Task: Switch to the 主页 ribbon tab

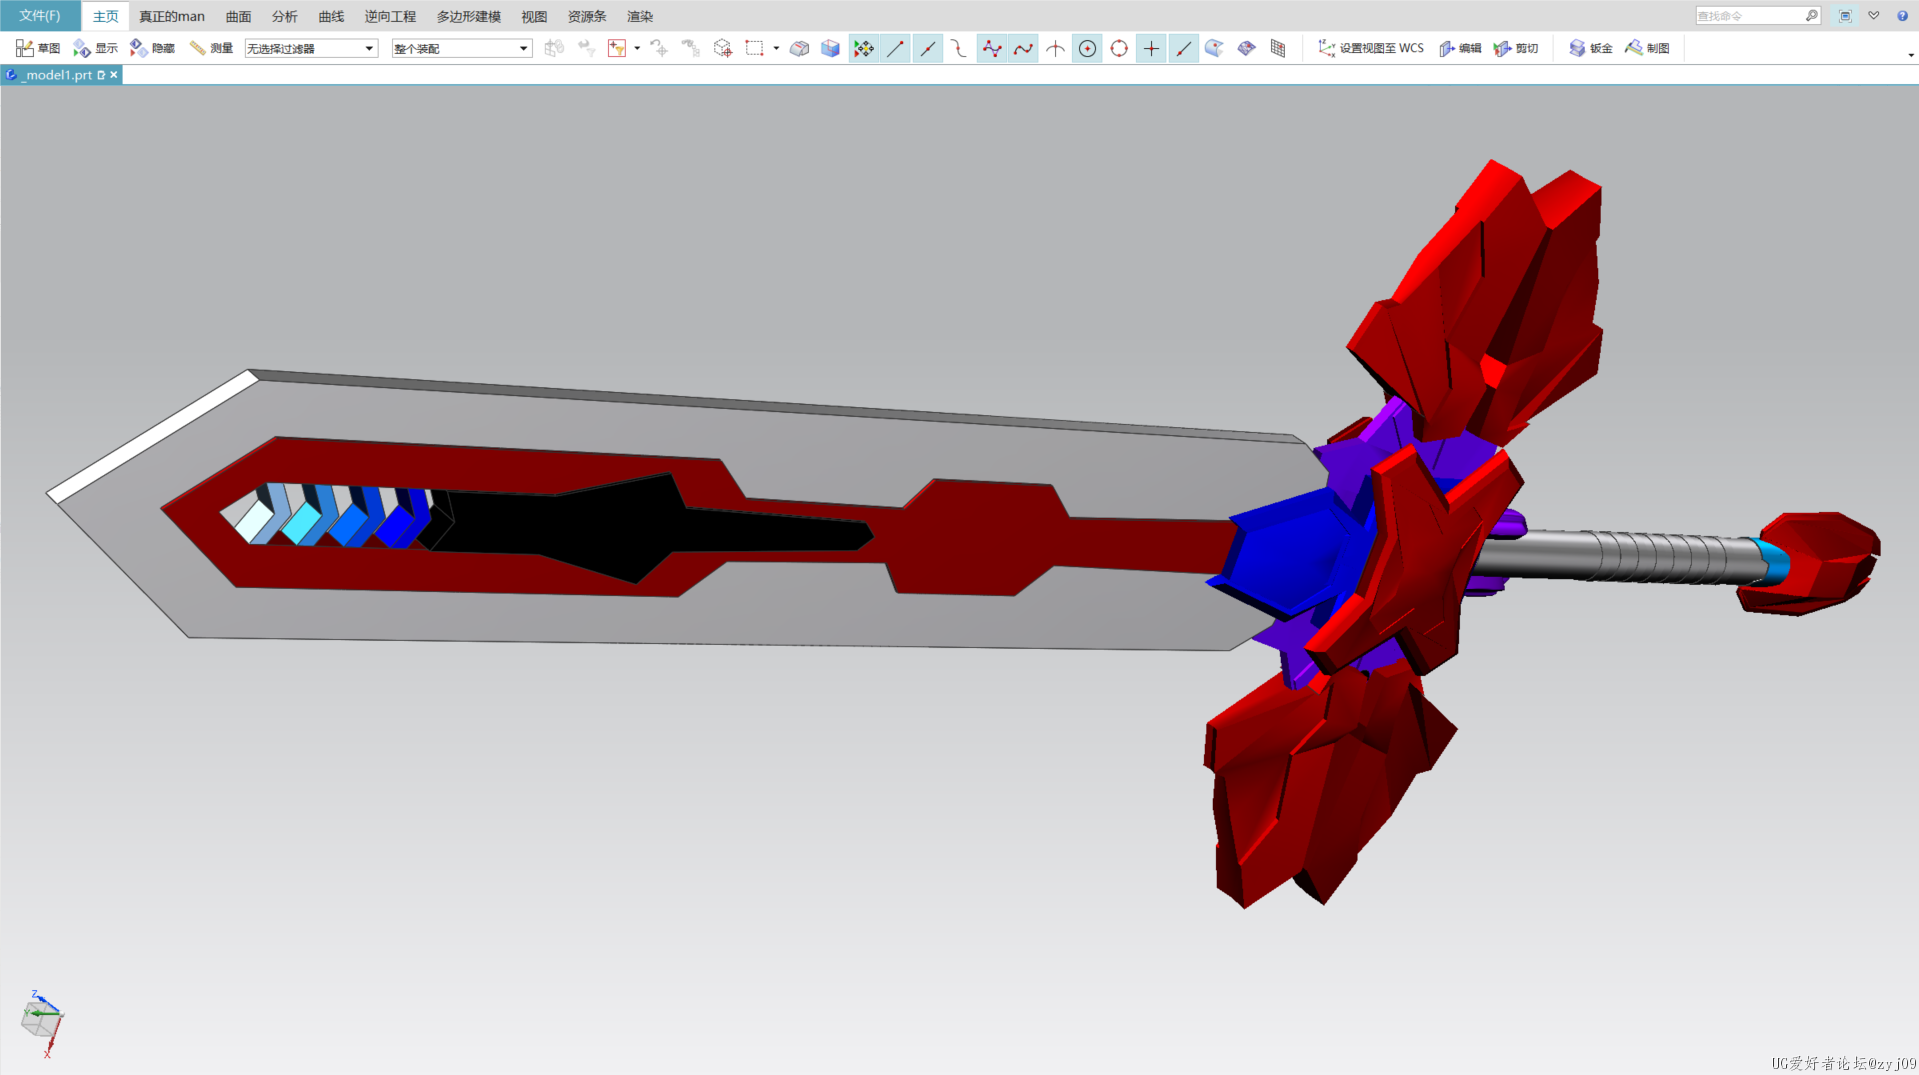Action: [x=105, y=16]
